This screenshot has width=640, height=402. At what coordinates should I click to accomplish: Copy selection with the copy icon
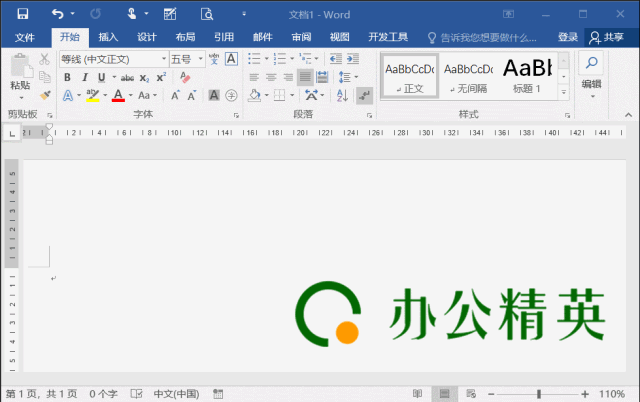coord(45,77)
